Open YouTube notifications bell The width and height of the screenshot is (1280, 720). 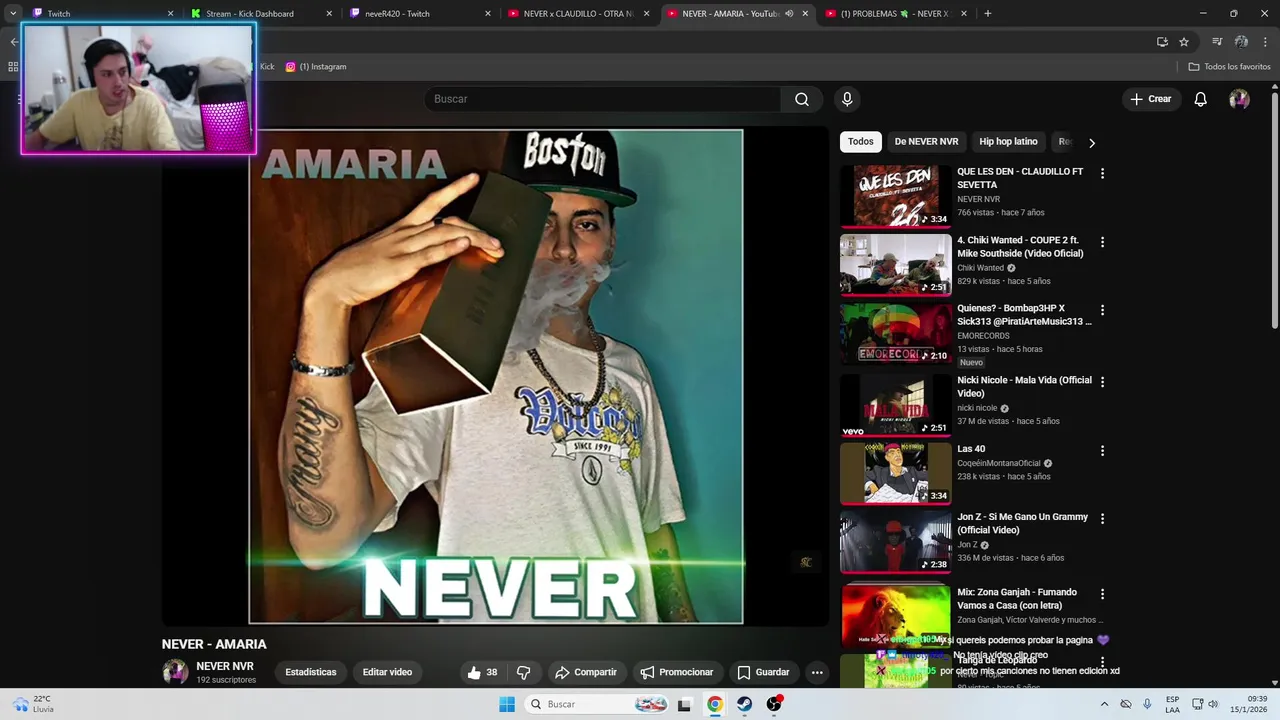(1201, 99)
